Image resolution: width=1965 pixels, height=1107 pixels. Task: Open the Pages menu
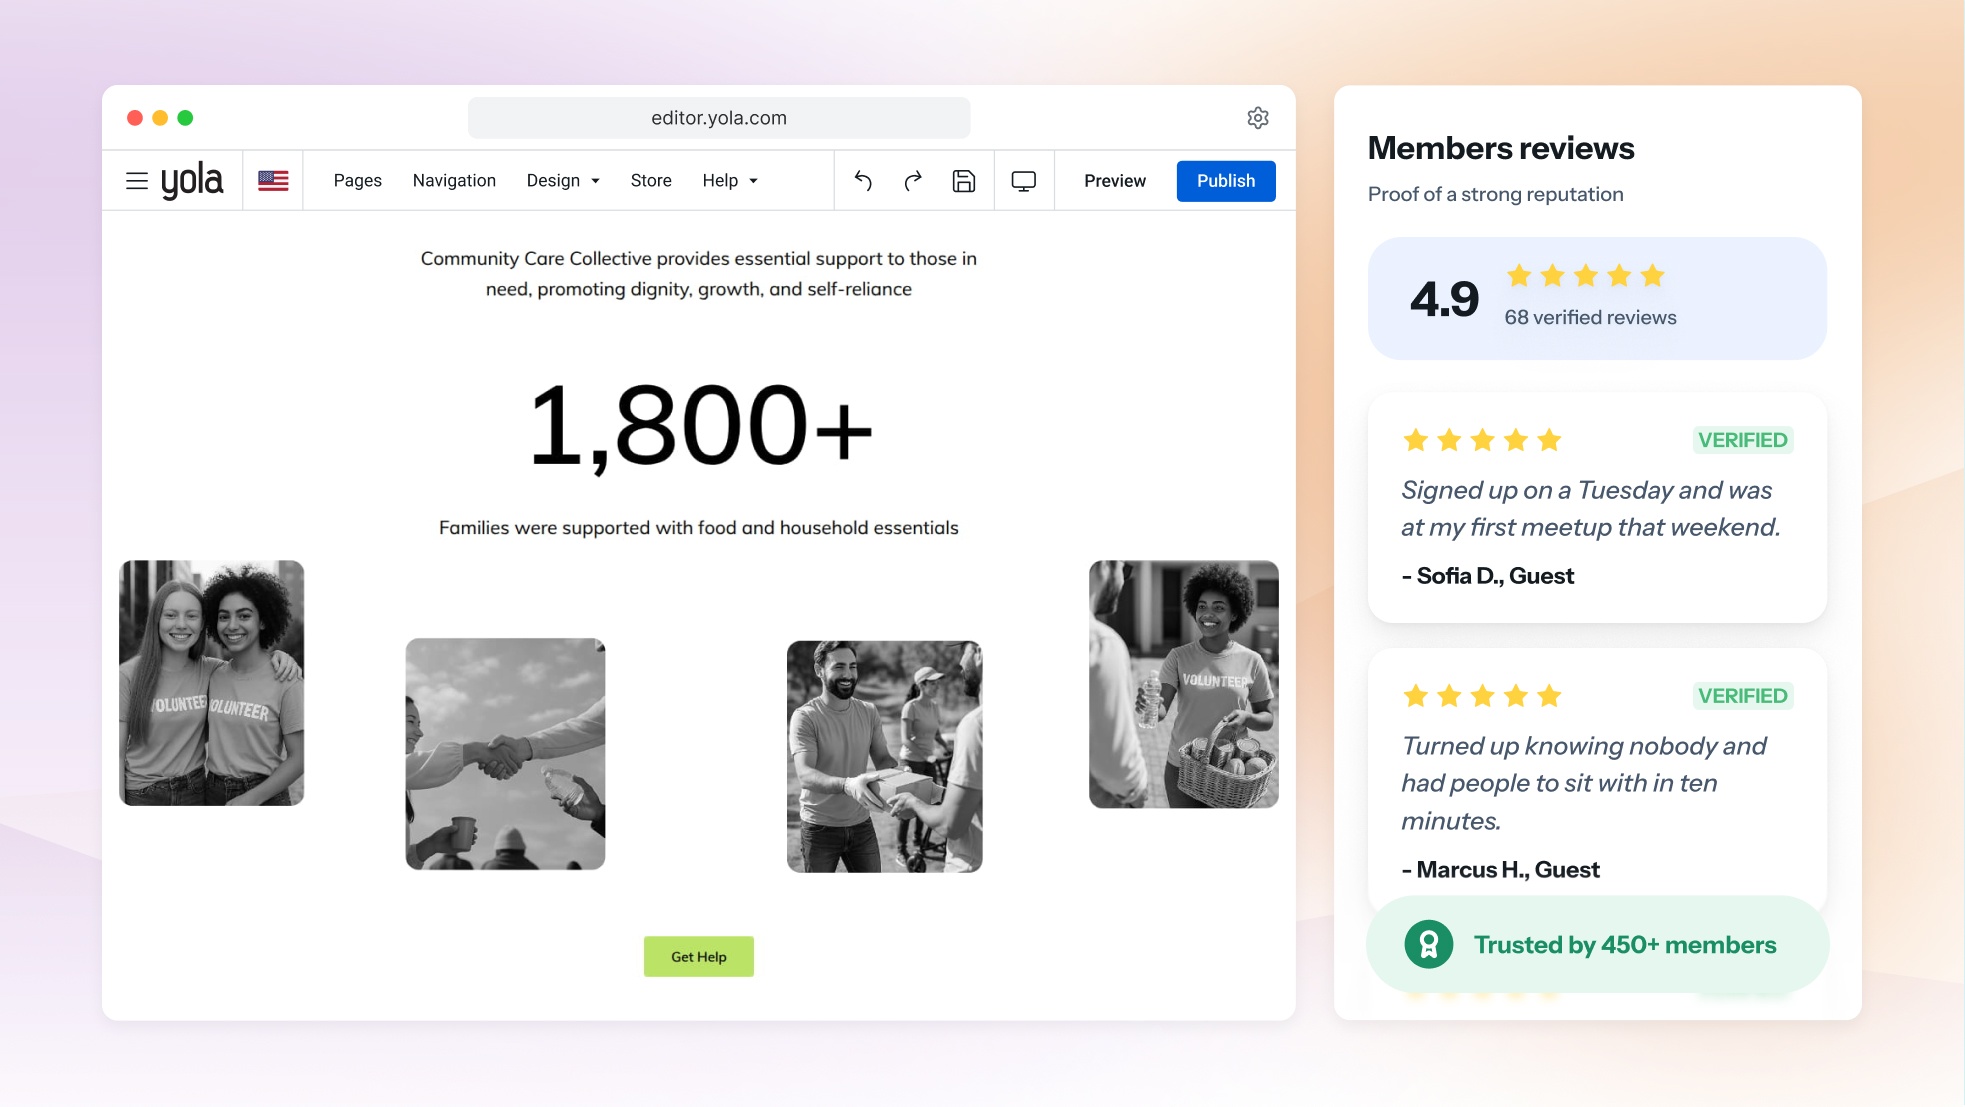pyautogui.click(x=358, y=181)
